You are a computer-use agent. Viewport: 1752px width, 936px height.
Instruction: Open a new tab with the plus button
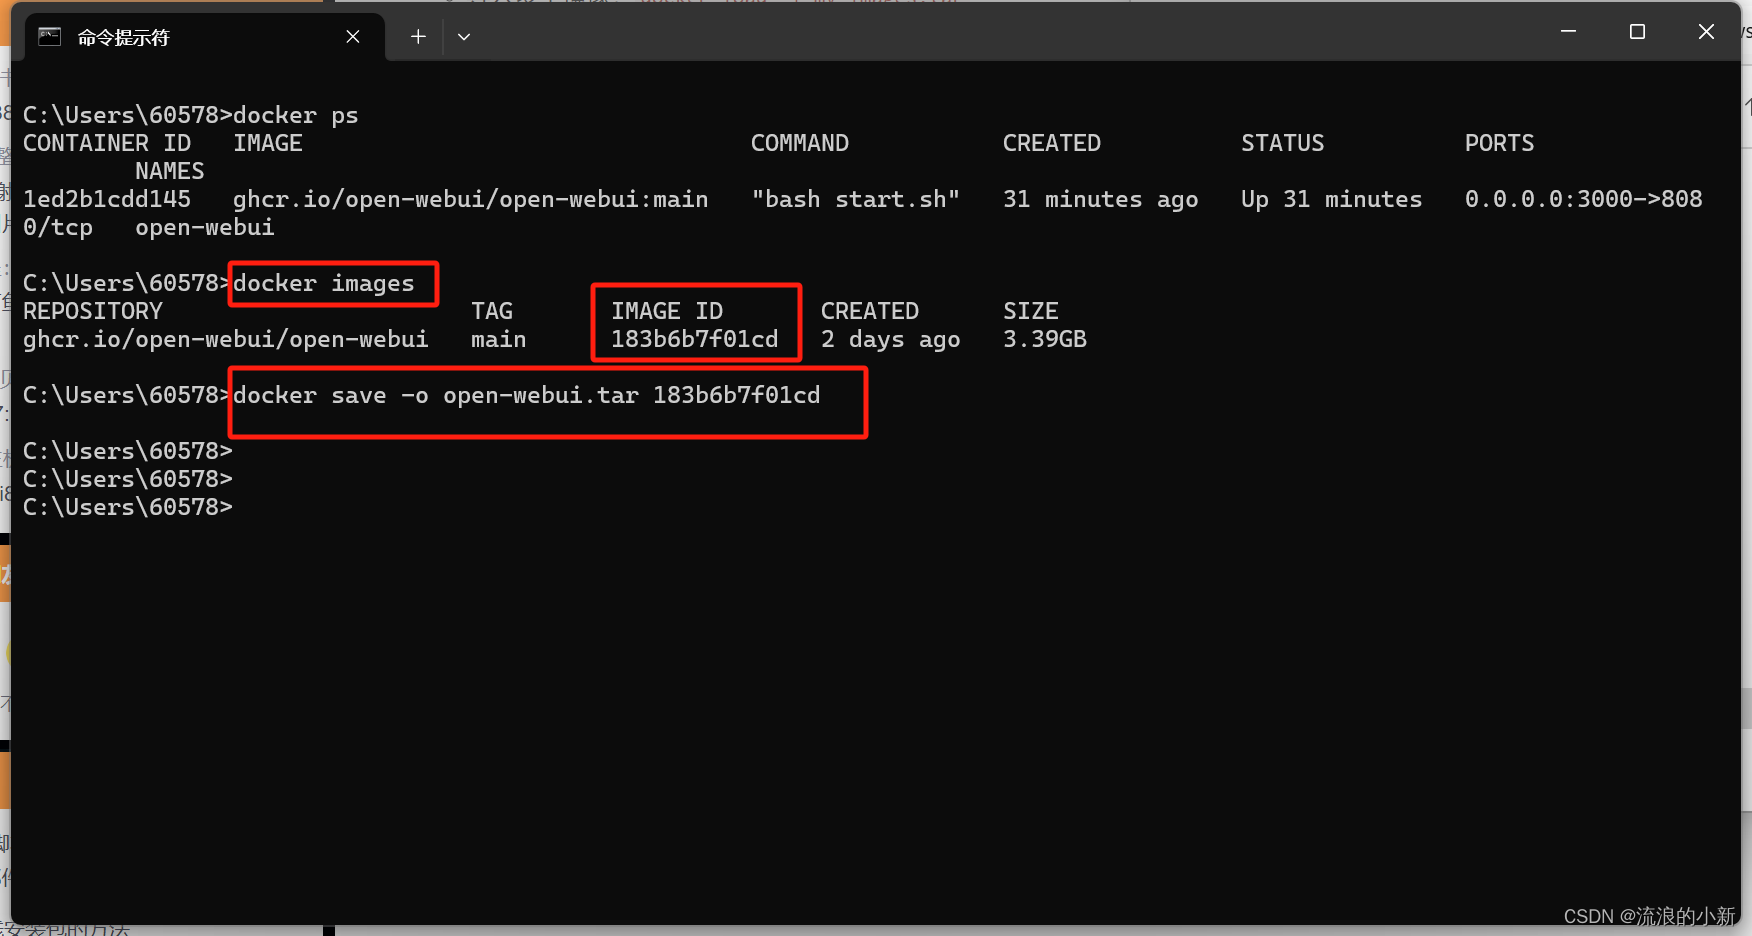click(418, 37)
